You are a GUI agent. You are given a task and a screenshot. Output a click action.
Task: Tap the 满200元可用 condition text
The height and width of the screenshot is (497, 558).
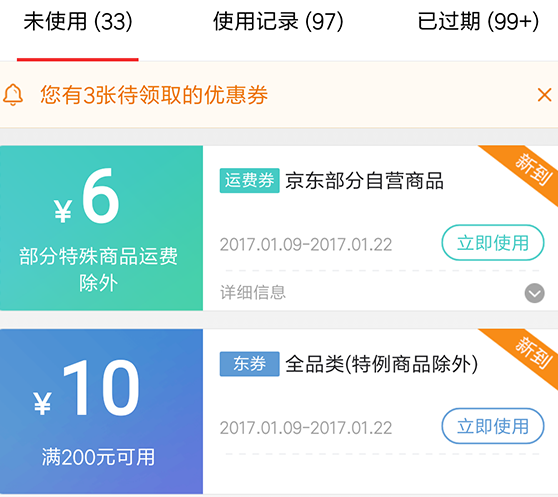(99, 457)
